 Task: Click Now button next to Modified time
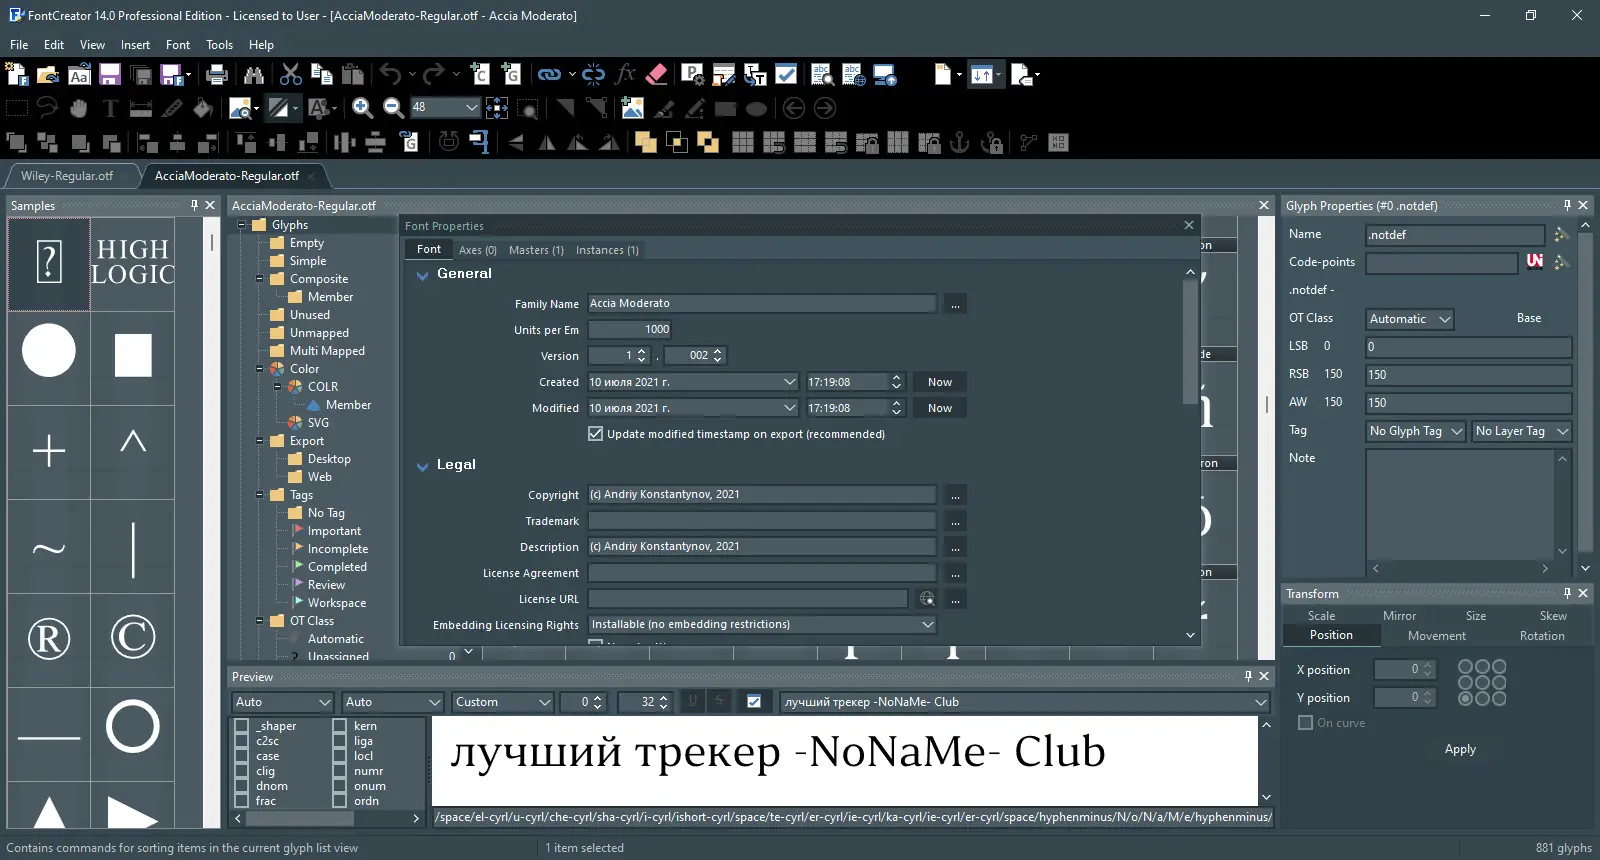coord(940,408)
